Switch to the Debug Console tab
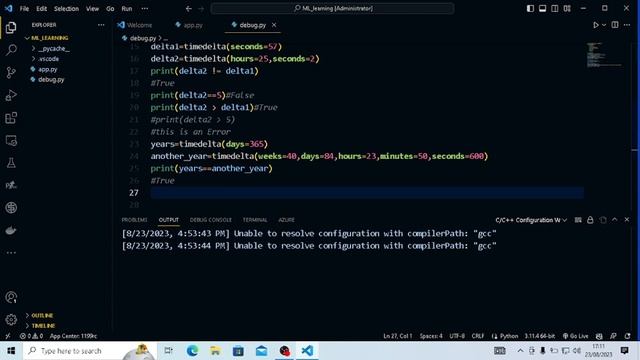 point(211,220)
